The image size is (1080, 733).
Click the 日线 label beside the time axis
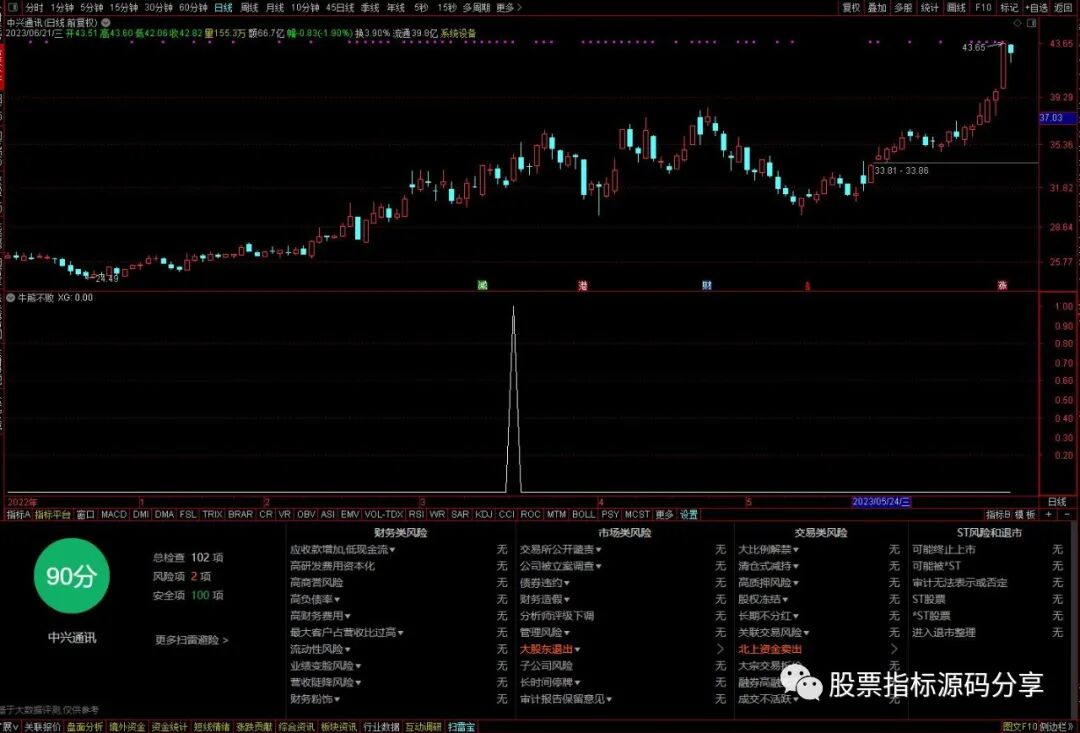[x=1057, y=502]
